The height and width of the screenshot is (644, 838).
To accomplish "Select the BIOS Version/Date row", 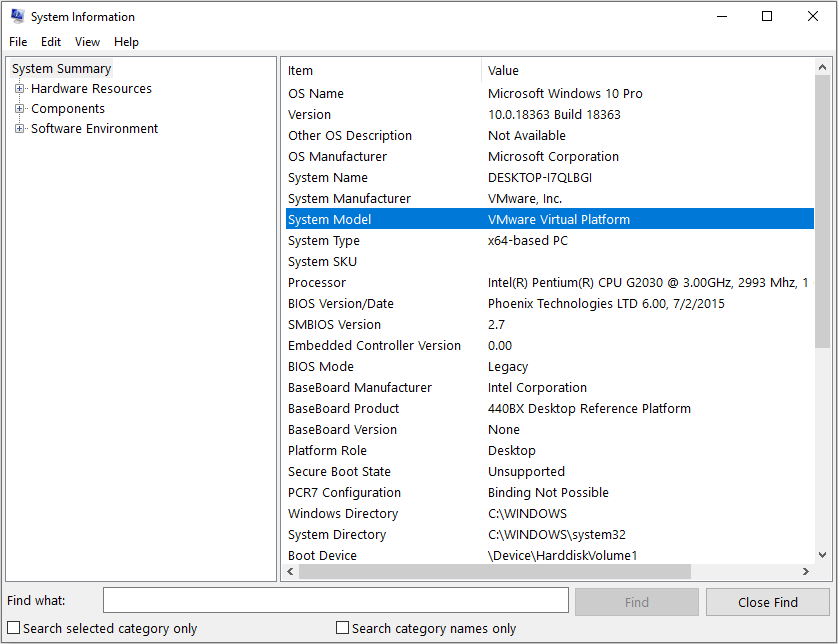I will tap(550, 304).
